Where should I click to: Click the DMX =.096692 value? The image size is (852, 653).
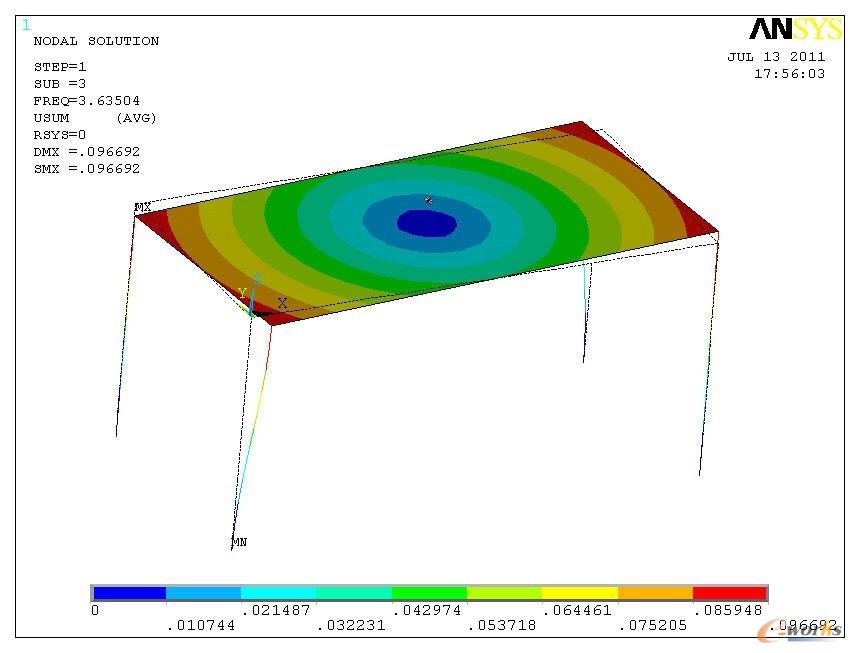pyautogui.click(x=86, y=152)
